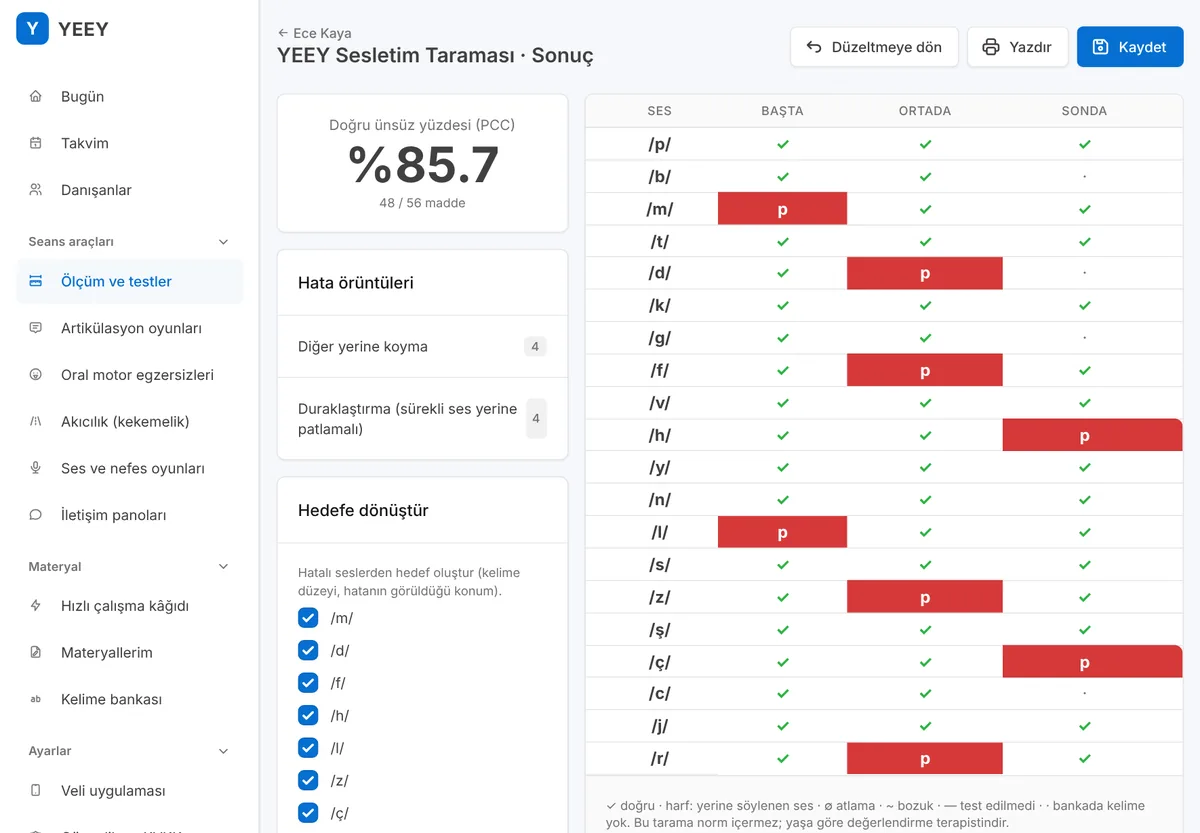Image resolution: width=1200 pixels, height=833 pixels.
Task: Collapse the Ayarlar section chevron
Action: (223, 751)
